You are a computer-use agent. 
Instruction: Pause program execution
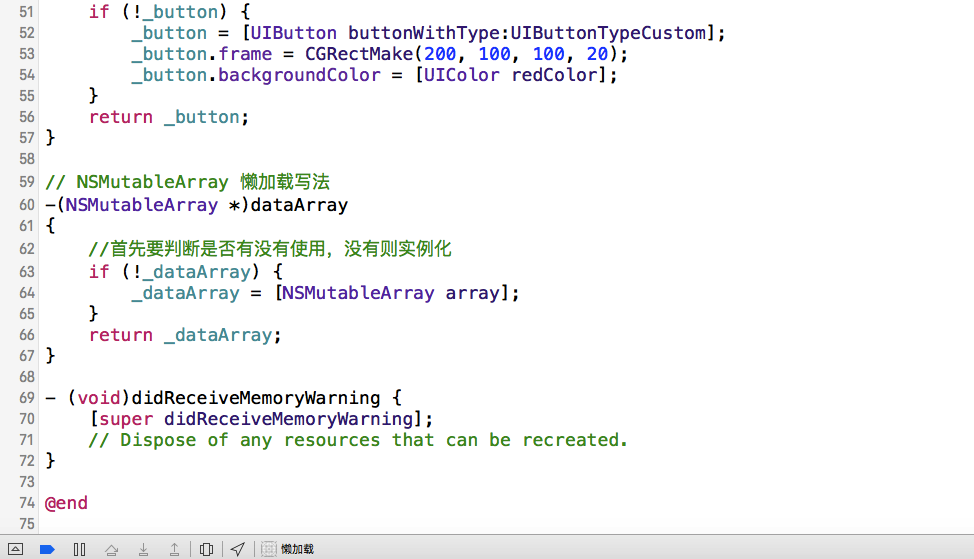pos(80,549)
